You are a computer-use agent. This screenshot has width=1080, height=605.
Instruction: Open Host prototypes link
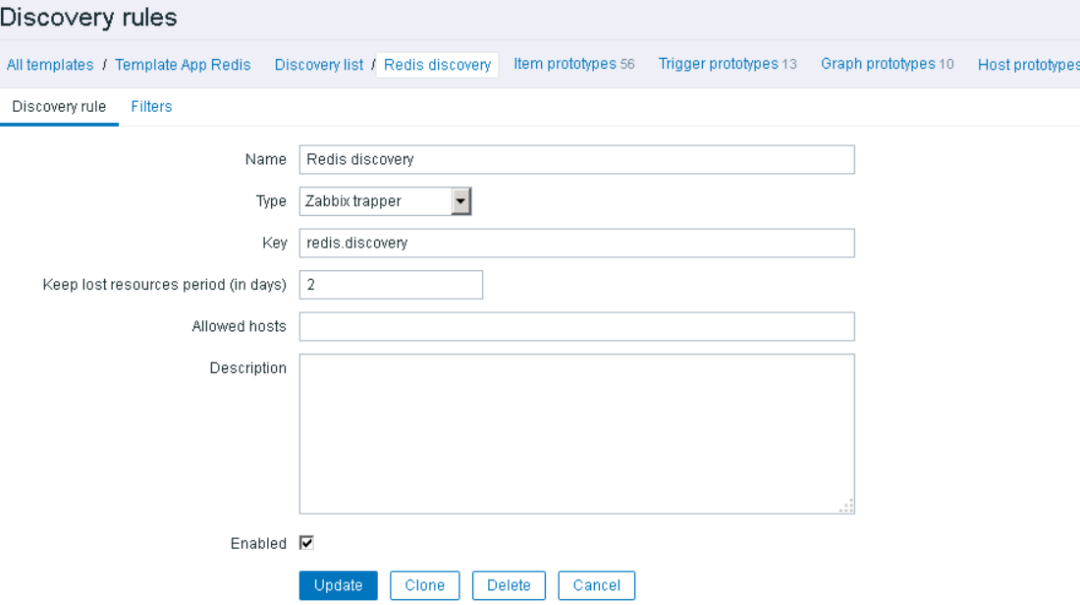pyautogui.click(x=1028, y=65)
